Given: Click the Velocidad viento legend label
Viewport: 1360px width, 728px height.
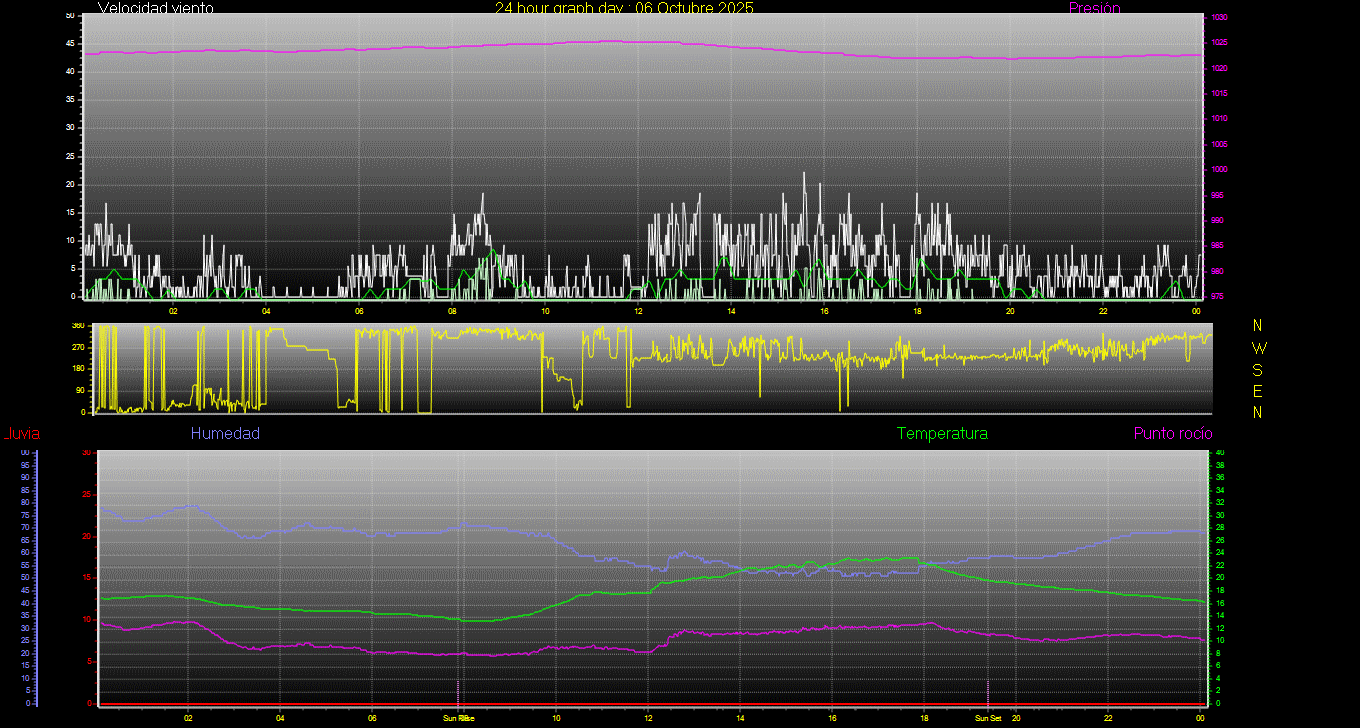Looking at the screenshot, I should click(x=155, y=8).
